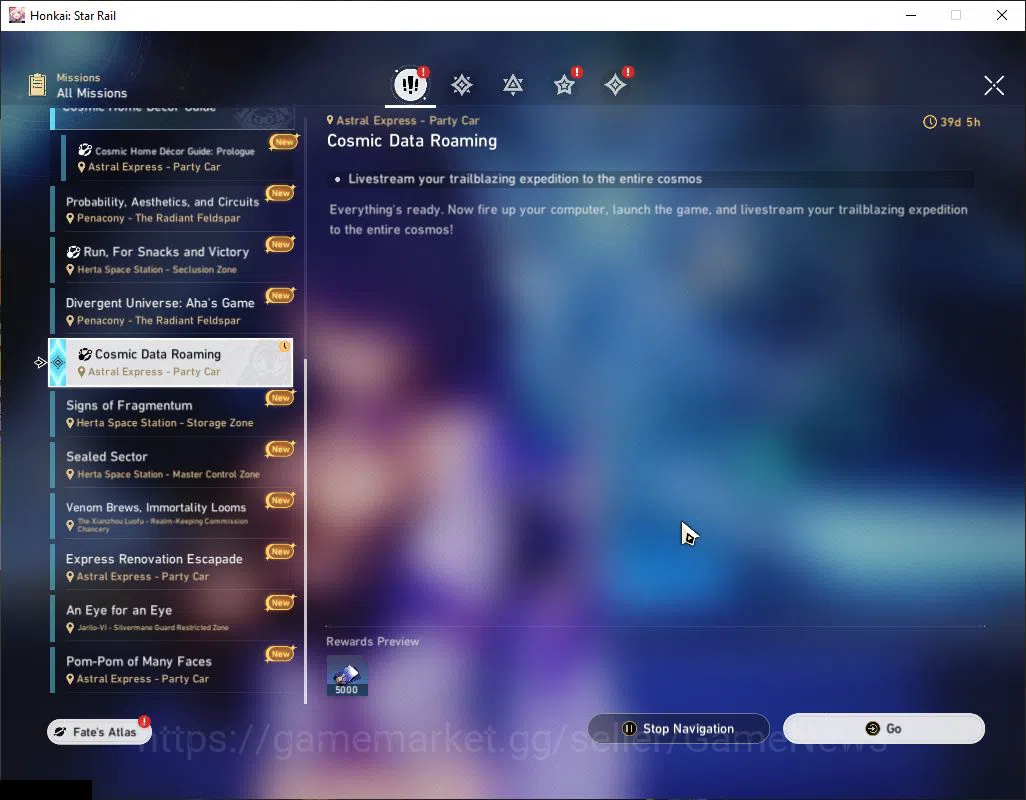1026x800 pixels.
Task: Click the Livestream your trailblazing expedition objective
Action: [525, 179]
